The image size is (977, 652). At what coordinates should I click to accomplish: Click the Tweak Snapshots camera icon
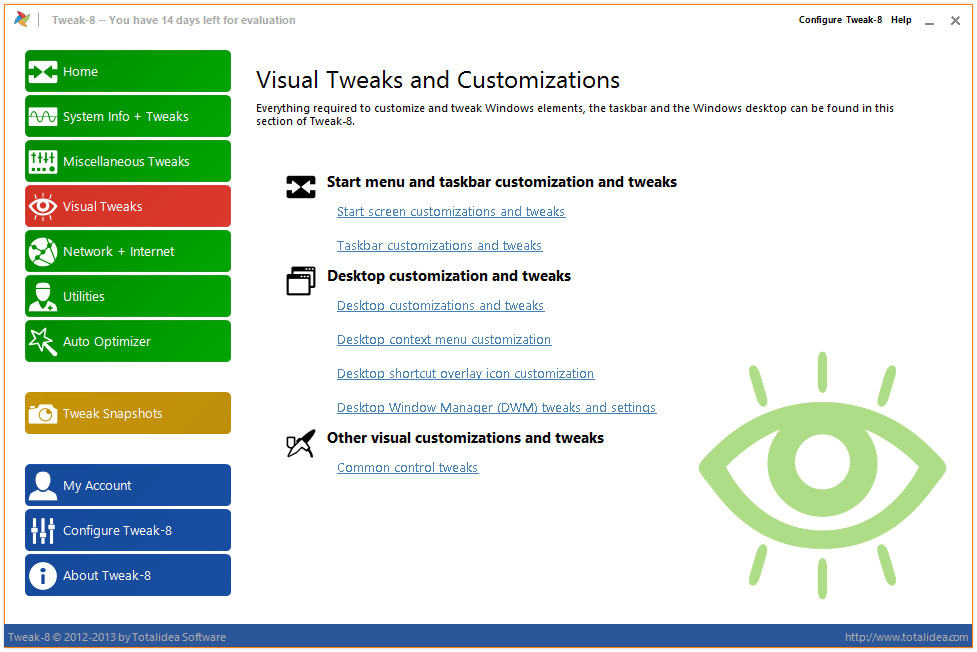pyautogui.click(x=42, y=413)
